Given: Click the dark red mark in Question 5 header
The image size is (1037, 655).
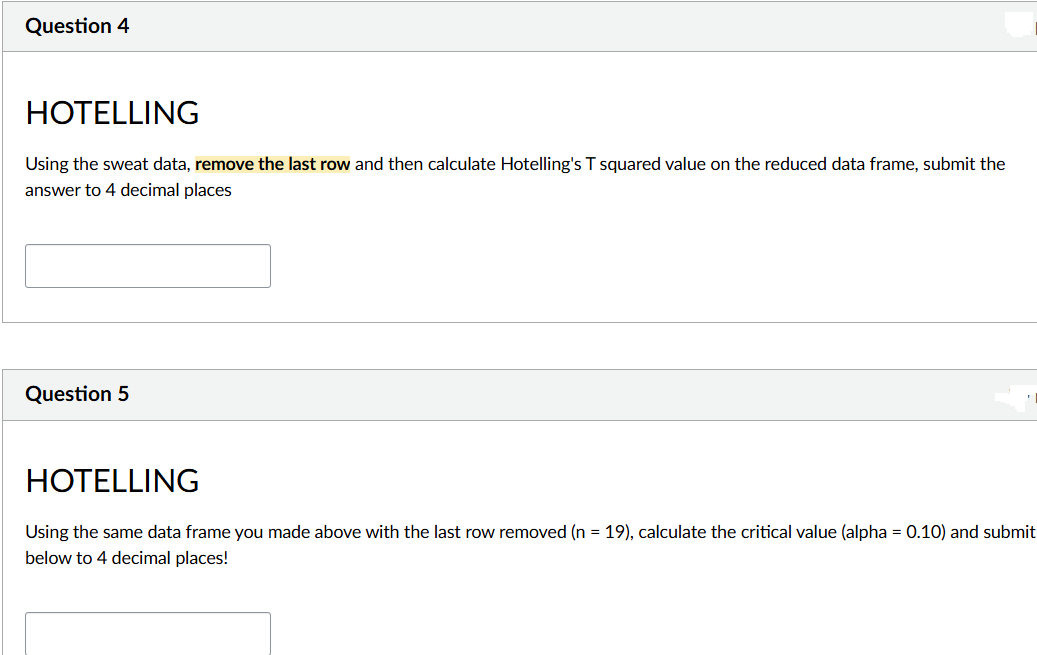Looking at the screenshot, I should pyautogui.click(x=1034, y=397).
